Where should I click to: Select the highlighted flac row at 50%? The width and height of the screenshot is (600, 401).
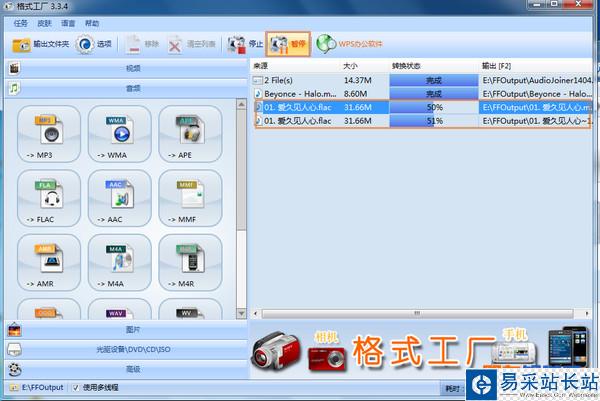pyautogui.click(x=422, y=108)
